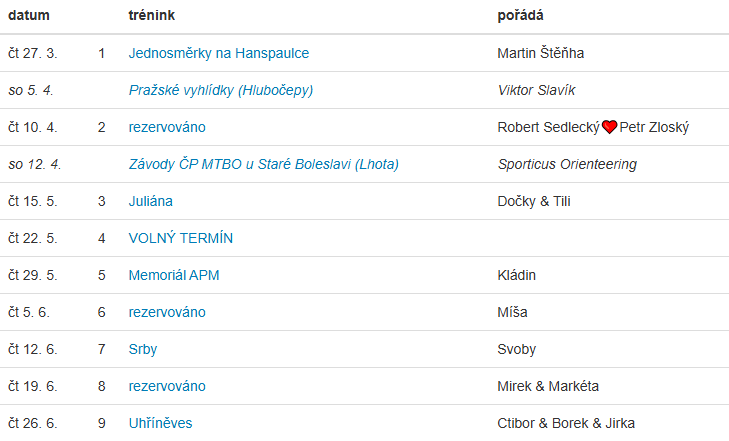Viewport: 729px width, 441px height.
Task: Open Pražské vyhlídky (Hlubočepy) link
Action: [221, 90]
